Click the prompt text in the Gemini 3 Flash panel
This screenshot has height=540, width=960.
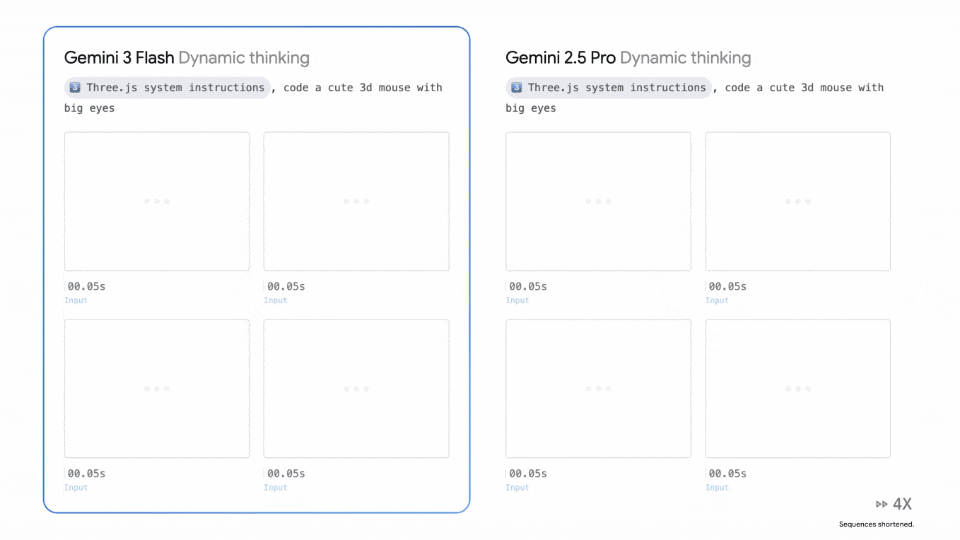(x=362, y=88)
